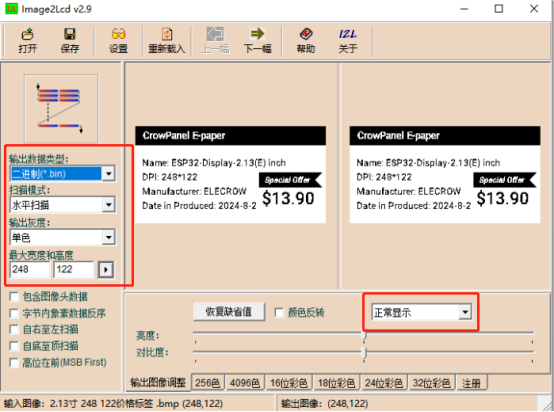Open the 输出灰度 dropdown showing 单色

[x=108, y=237]
